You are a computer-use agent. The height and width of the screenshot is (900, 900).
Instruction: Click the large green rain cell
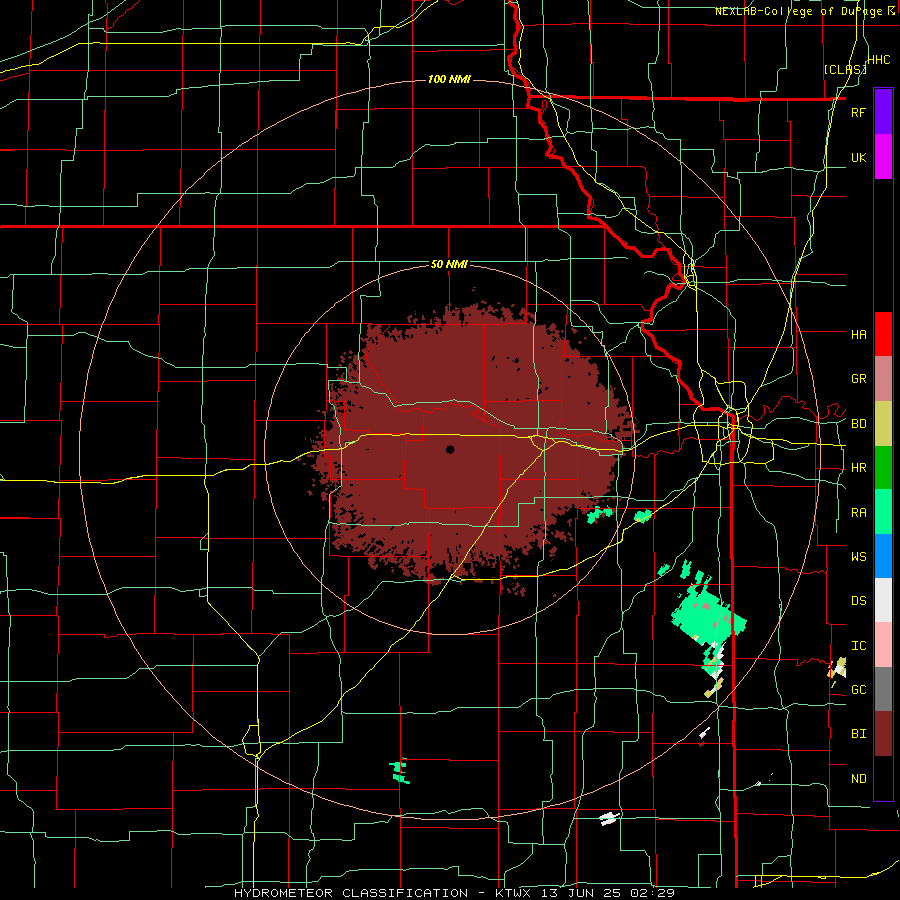707,617
